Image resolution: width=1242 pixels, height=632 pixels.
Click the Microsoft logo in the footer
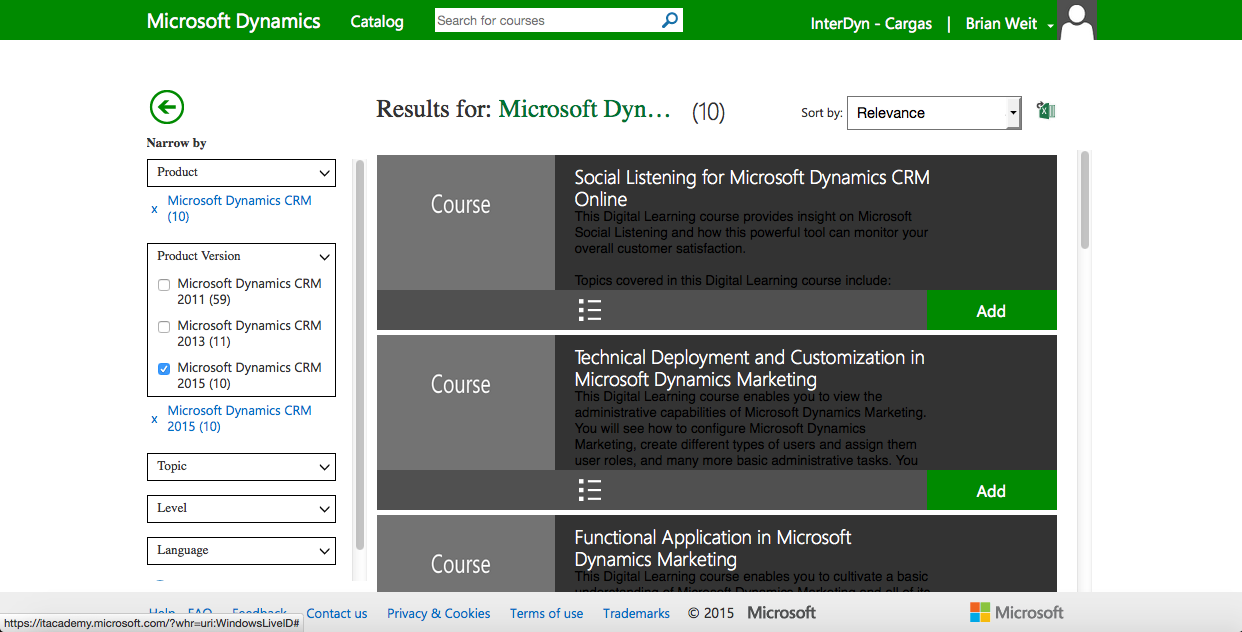[x=1016, y=612]
